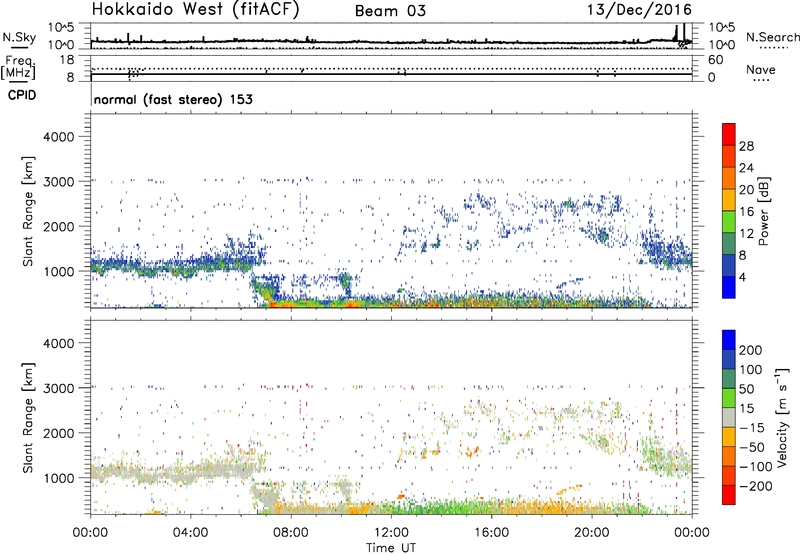Screen dimensions: 800x554
Task: Click the 'Freq. [MHz]' axis label
Action: (x=18, y=68)
